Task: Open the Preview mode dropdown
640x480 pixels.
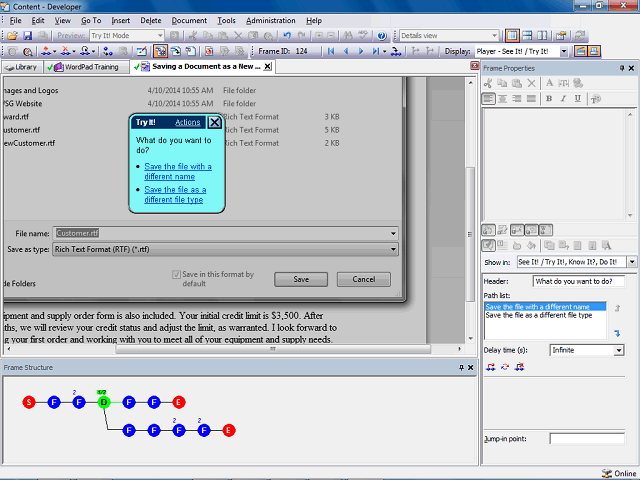Action: click(160, 36)
